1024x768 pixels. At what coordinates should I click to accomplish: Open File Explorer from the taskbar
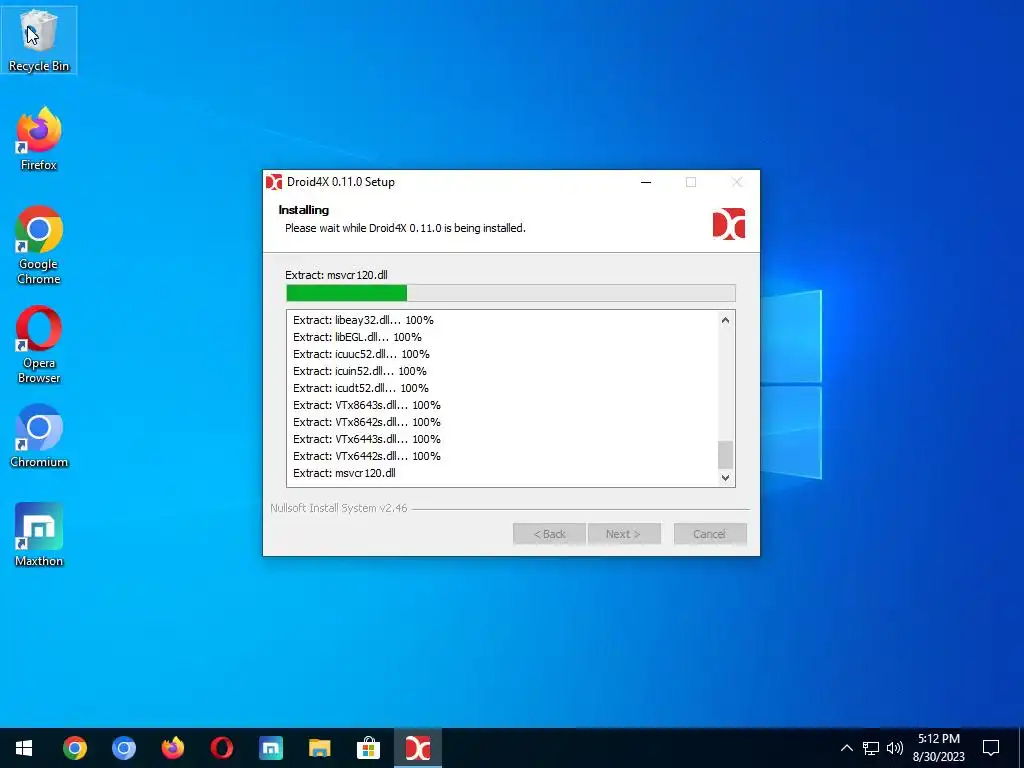(319, 748)
